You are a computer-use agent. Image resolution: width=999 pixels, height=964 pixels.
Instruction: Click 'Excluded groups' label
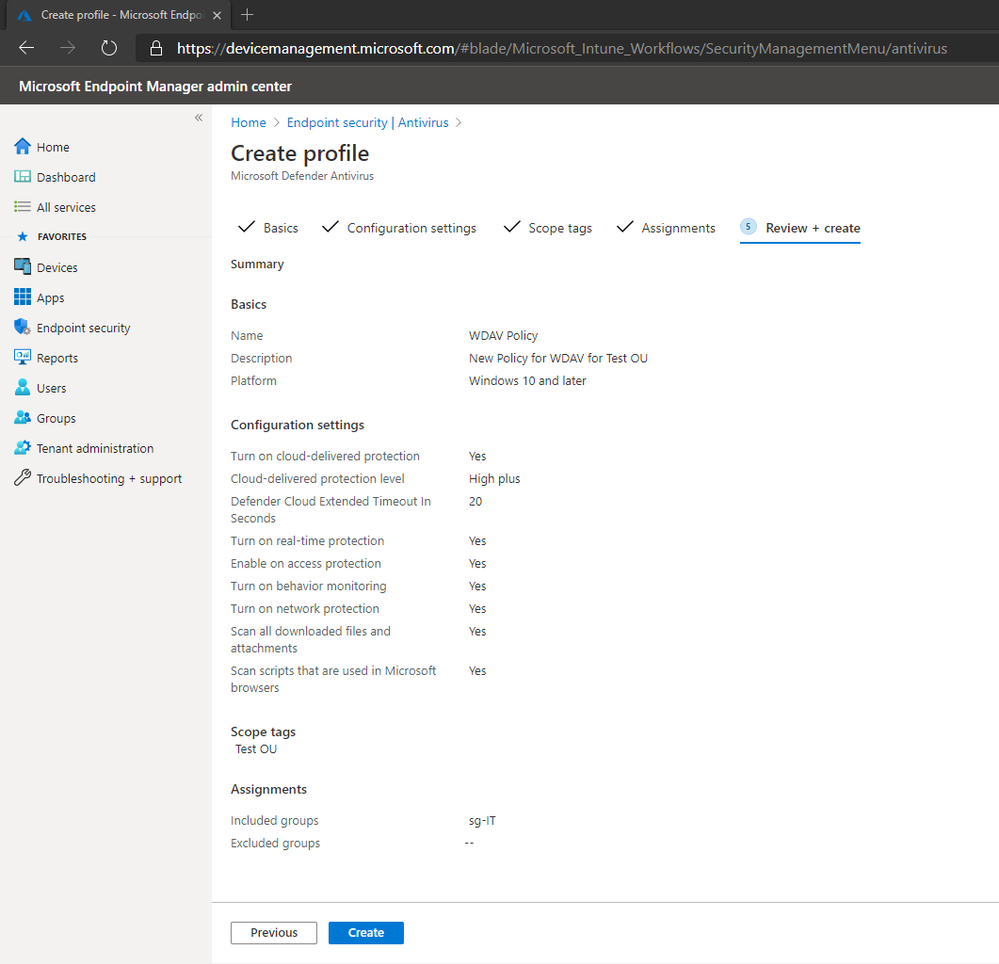click(275, 843)
